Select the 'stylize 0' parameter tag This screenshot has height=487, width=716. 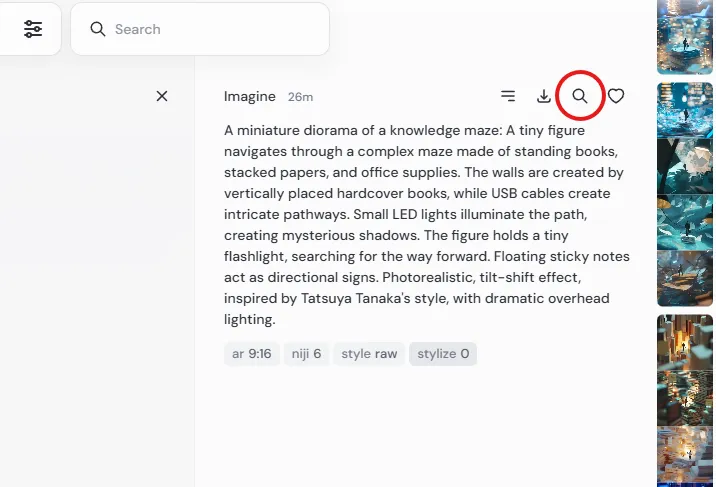click(443, 354)
